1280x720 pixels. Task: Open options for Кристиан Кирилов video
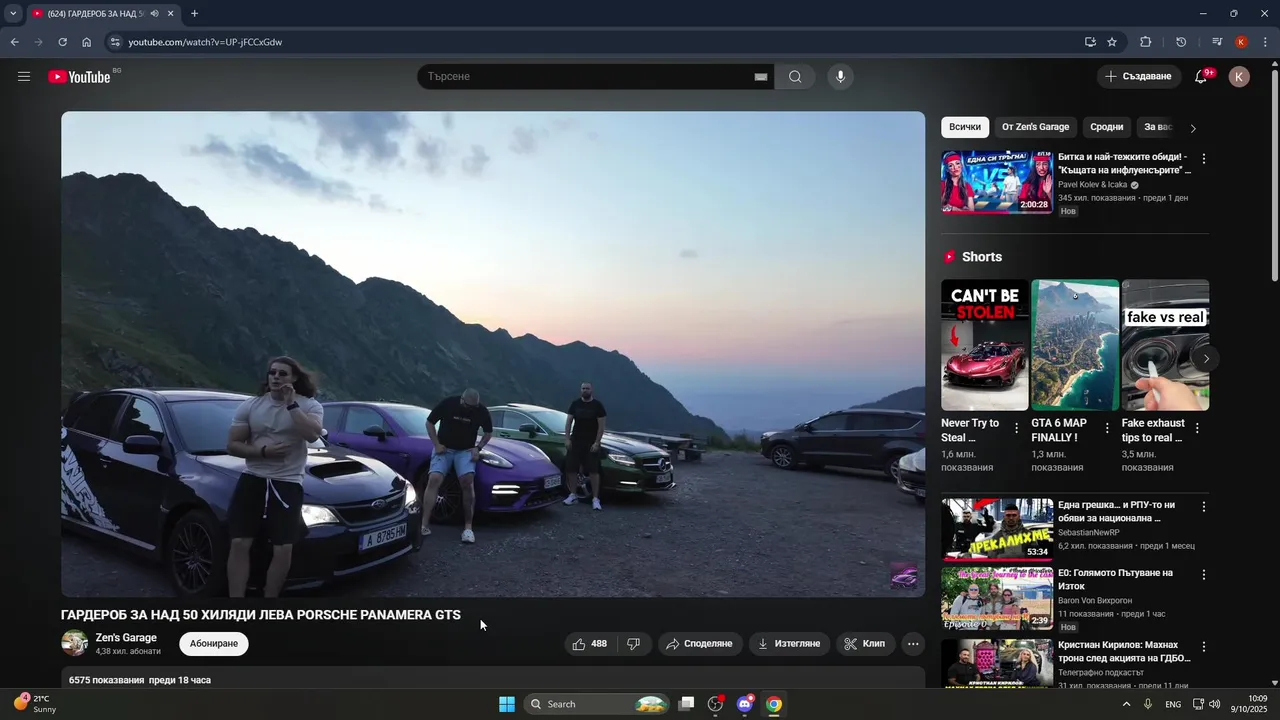(1204, 647)
